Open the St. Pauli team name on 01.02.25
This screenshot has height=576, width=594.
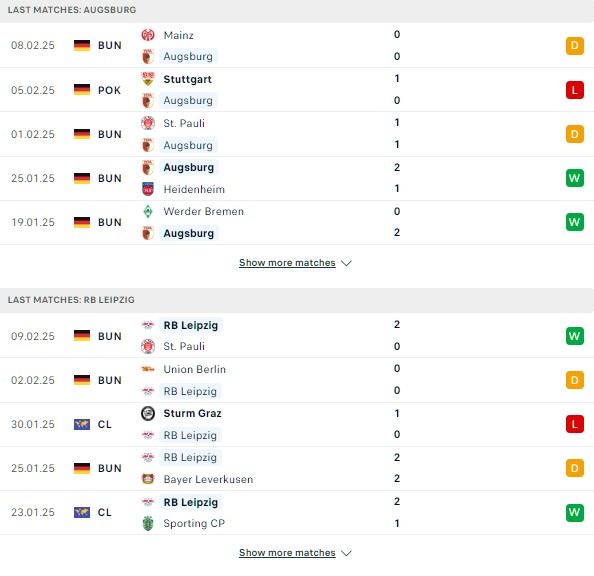[x=184, y=123]
